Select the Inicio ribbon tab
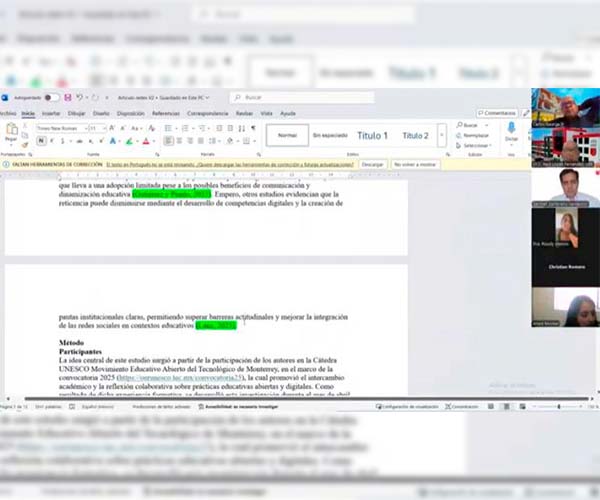The height and width of the screenshot is (500, 600). click(x=28, y=114)
